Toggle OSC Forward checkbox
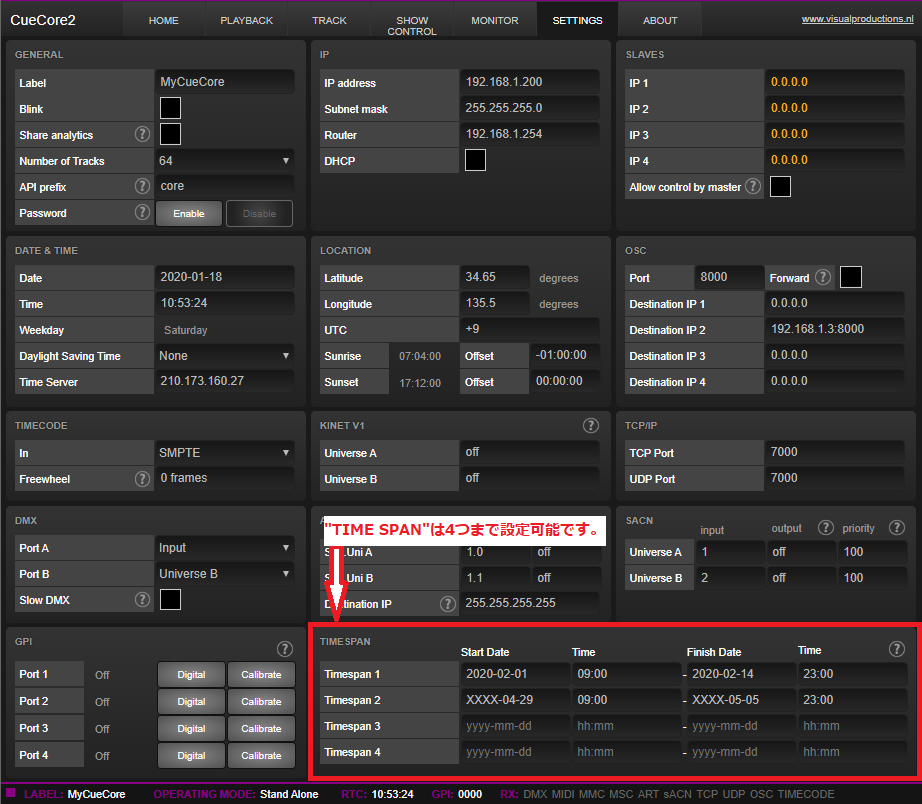The image size is (922, 804). point(851,277)
